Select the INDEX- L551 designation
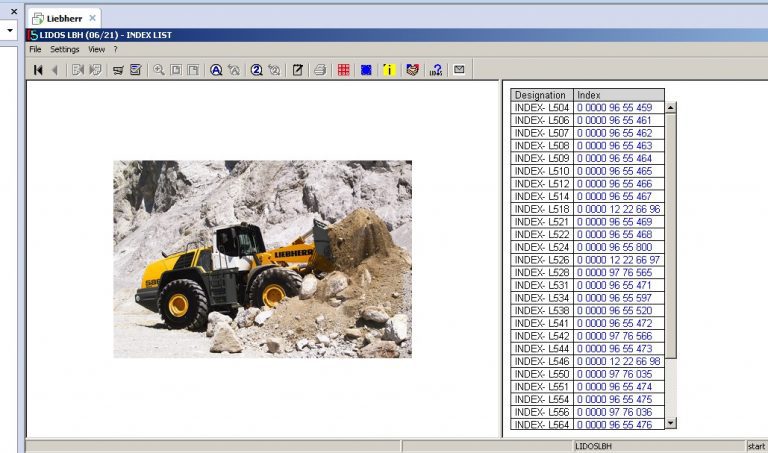The image size is (768, 453). coord(542,387)
